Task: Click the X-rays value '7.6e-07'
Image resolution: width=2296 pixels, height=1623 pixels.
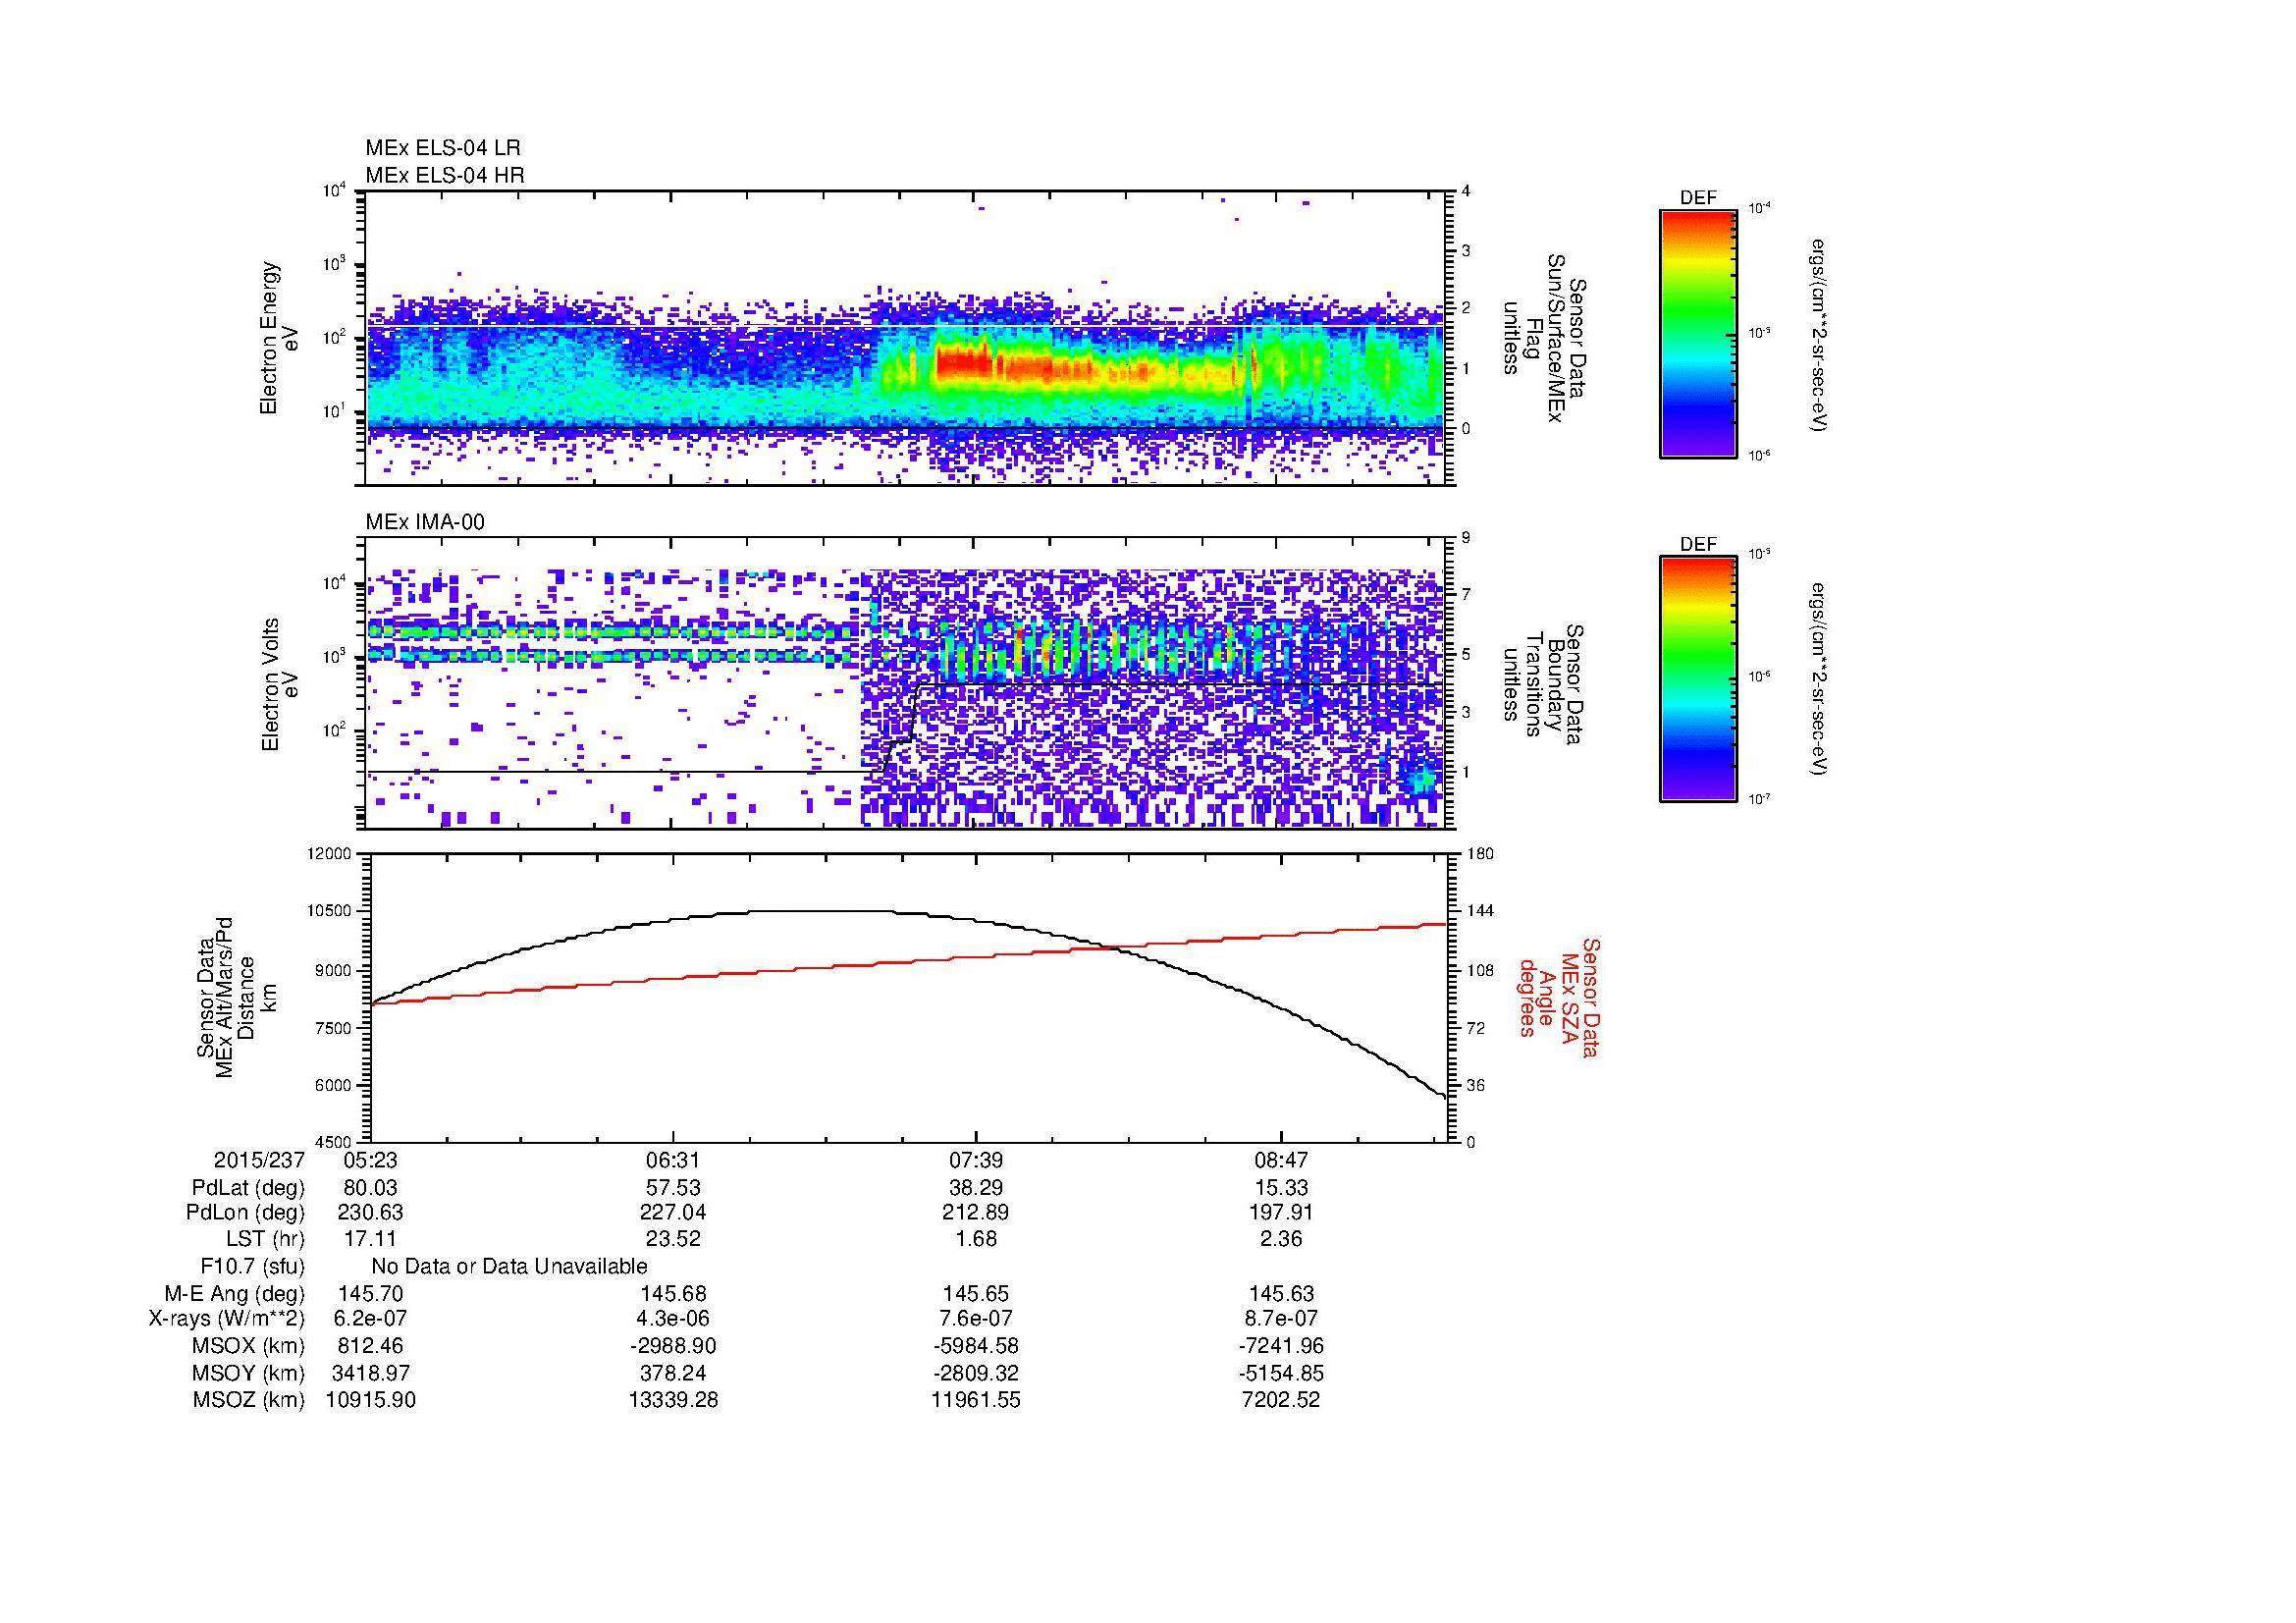Action: coord(976,1319)
